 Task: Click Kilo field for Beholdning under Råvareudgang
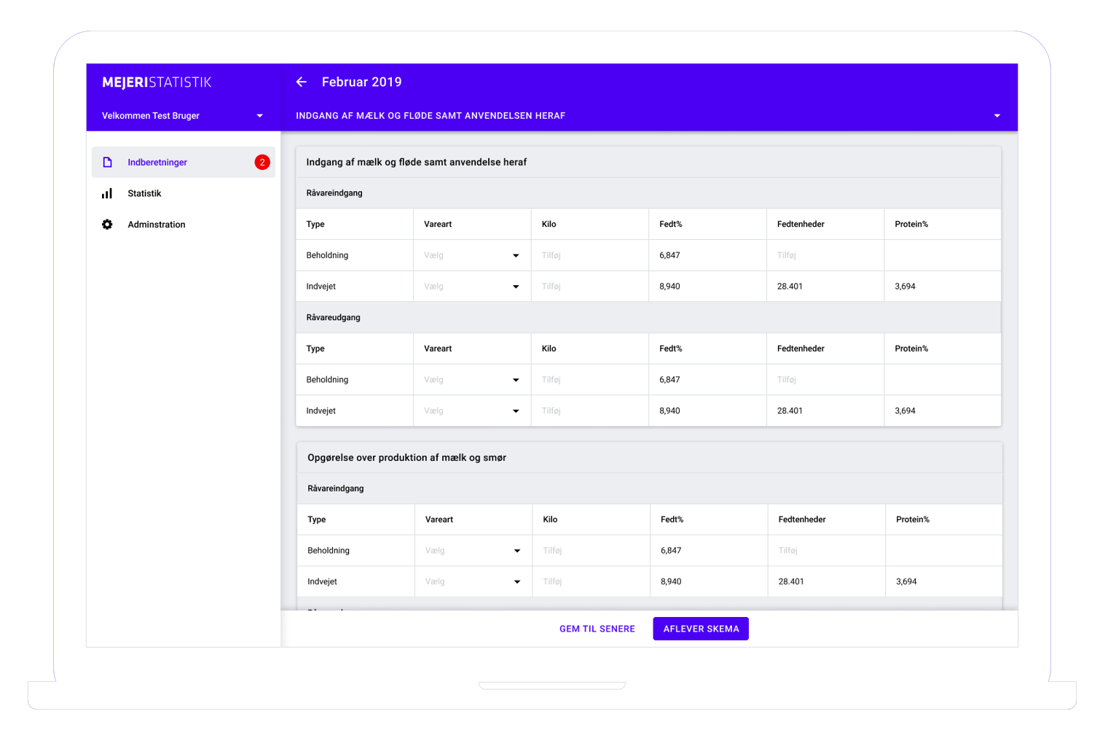tap(590, 380)
